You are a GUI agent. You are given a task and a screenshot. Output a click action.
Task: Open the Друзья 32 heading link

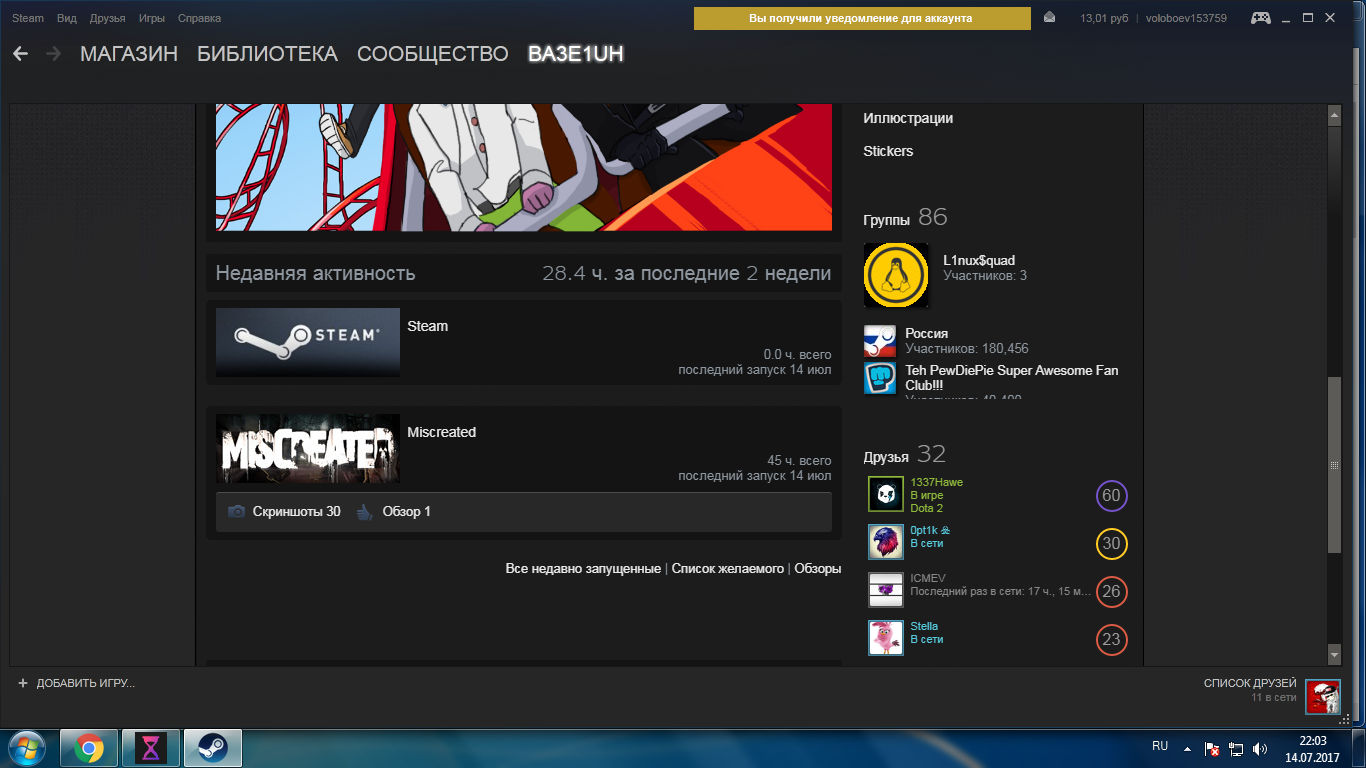pyautogui.click(x=905, y=455)
